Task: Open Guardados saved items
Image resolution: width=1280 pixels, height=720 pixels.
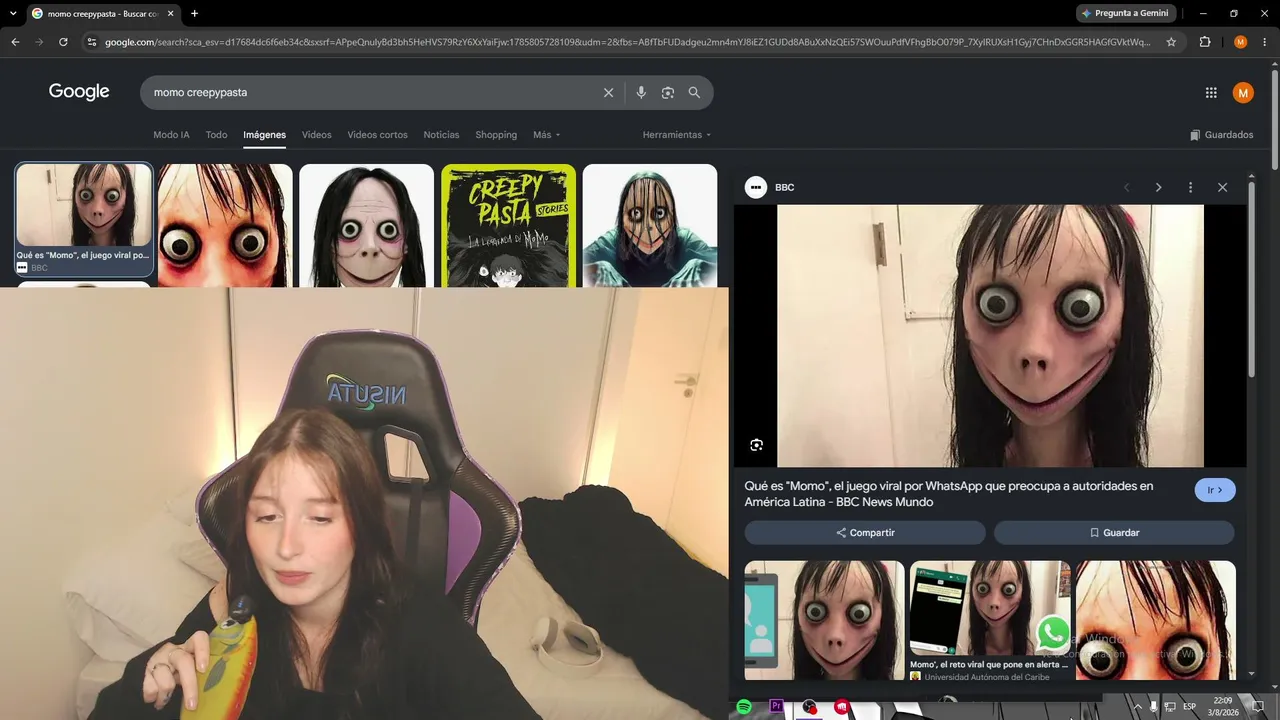Action: 1221,135
